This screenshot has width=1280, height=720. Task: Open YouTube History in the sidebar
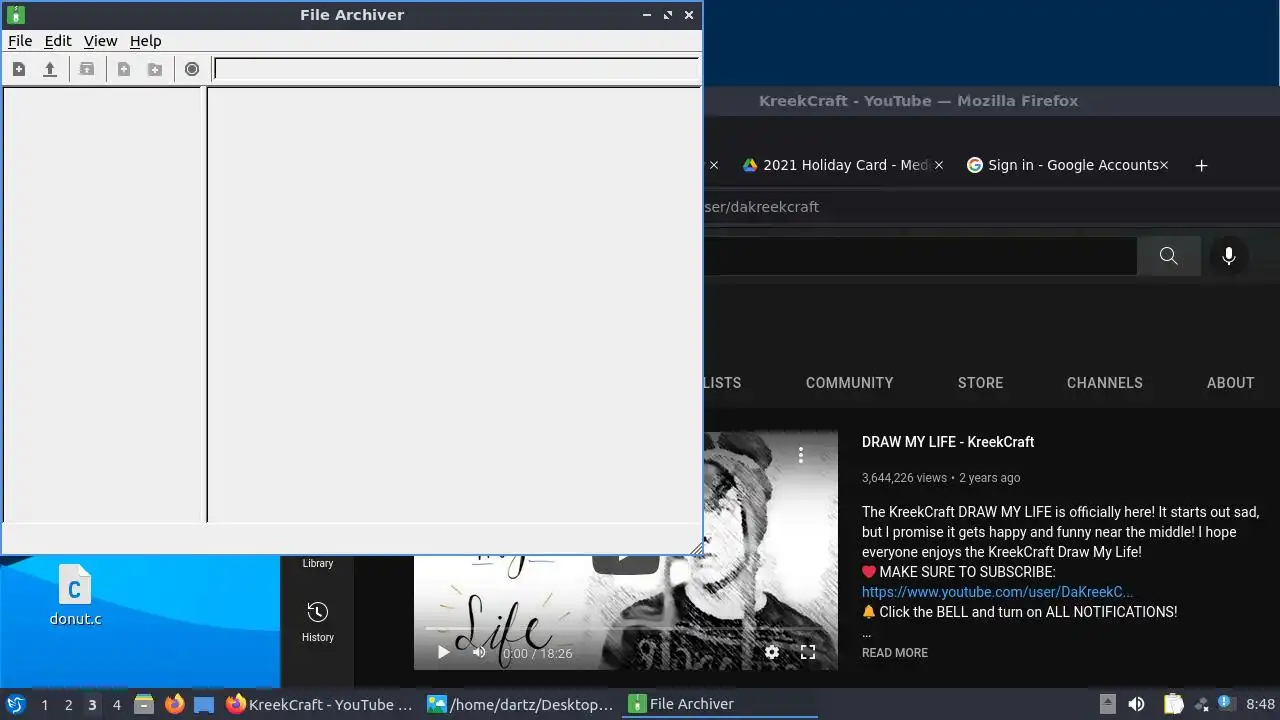pos(318,621)
